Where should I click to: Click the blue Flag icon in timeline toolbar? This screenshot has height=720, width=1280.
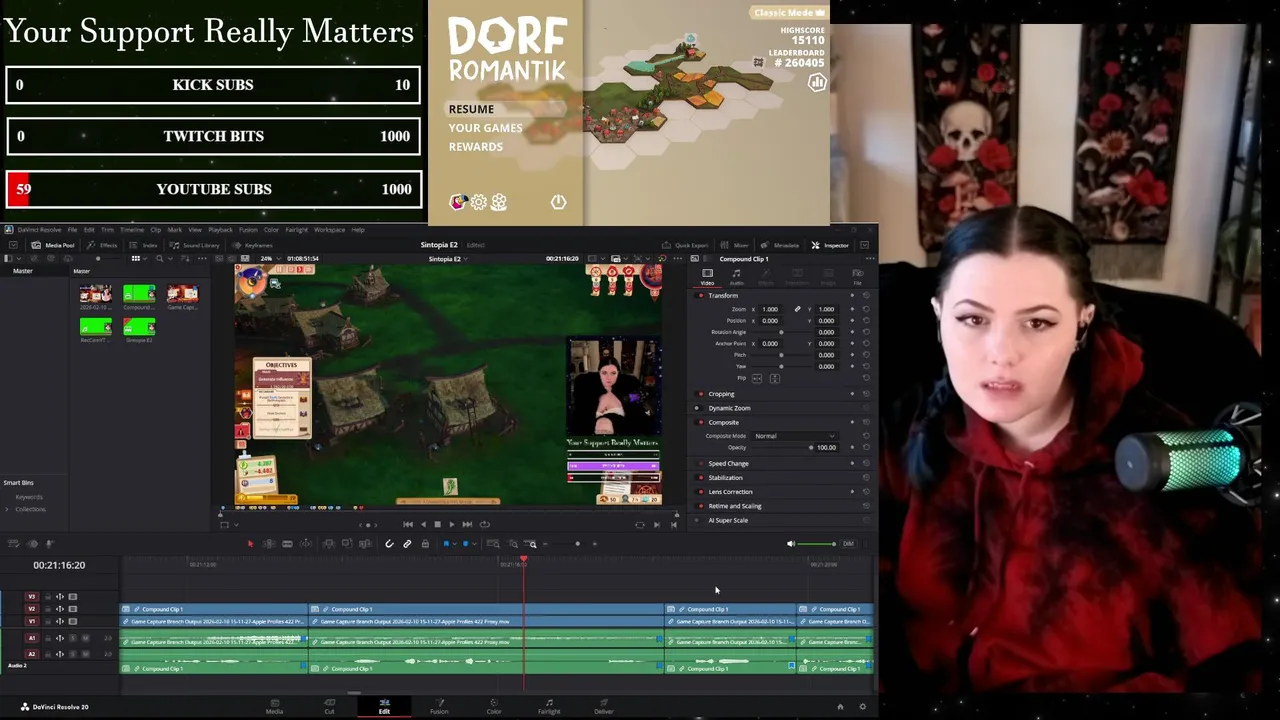(446, 544)
